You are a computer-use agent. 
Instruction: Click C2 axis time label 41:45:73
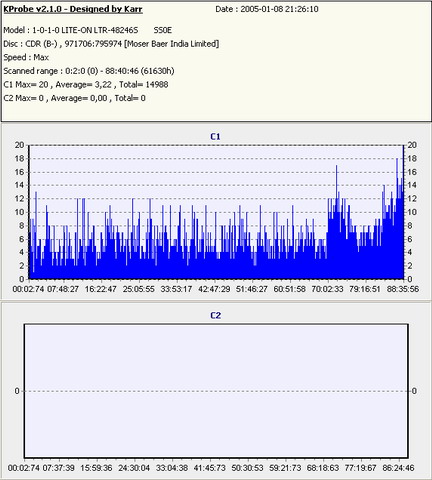[209, 468]
